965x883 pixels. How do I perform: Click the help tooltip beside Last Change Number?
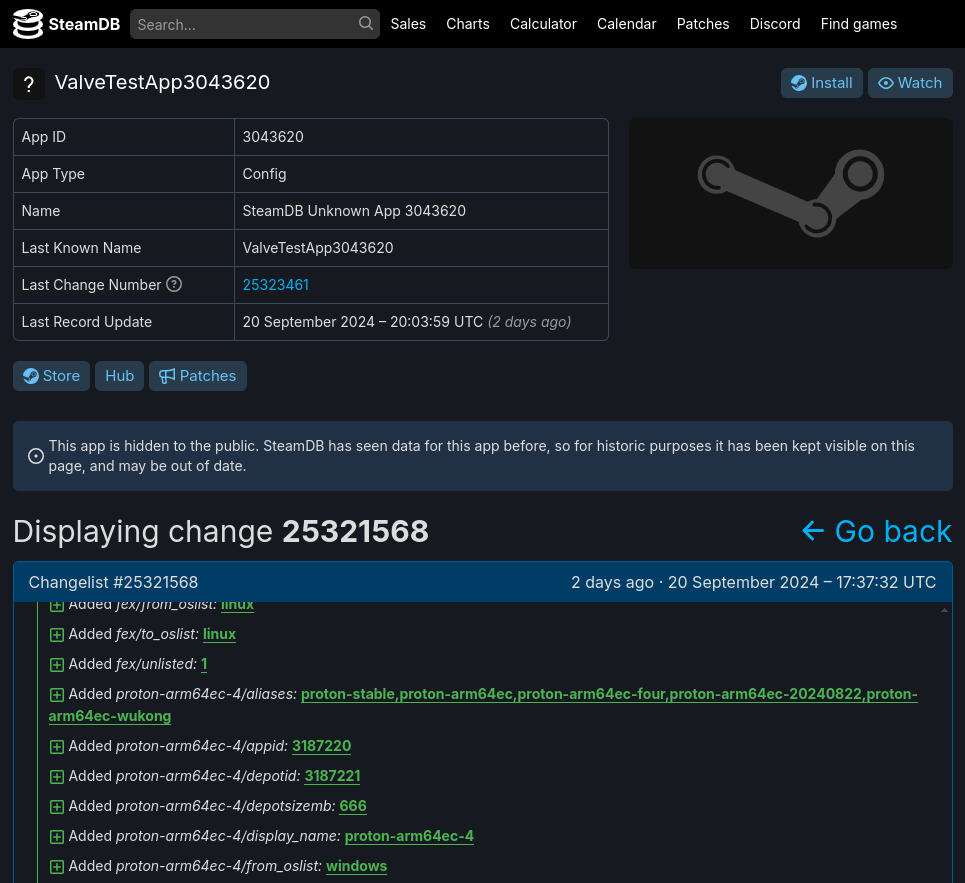pyautogui.click(x=174, y=284)
